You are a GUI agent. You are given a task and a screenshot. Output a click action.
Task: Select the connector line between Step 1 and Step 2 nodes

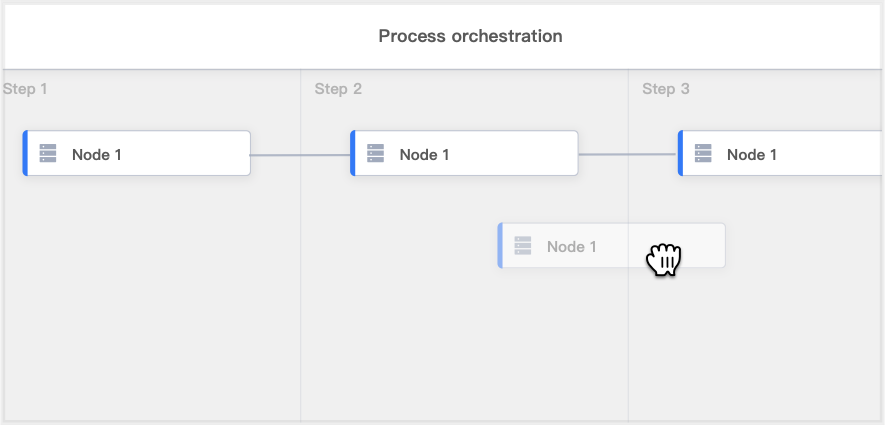point(300,155)
